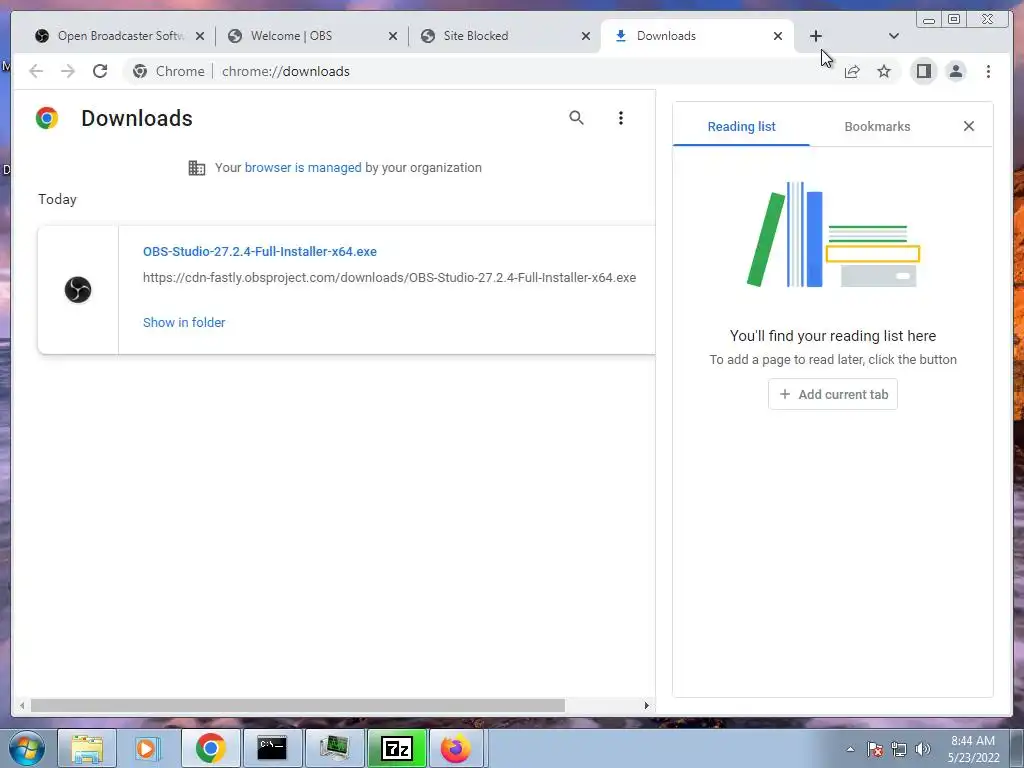Click the scrollbar left arrow
Screen dimensions: 1024x768
tap(22, 705)
